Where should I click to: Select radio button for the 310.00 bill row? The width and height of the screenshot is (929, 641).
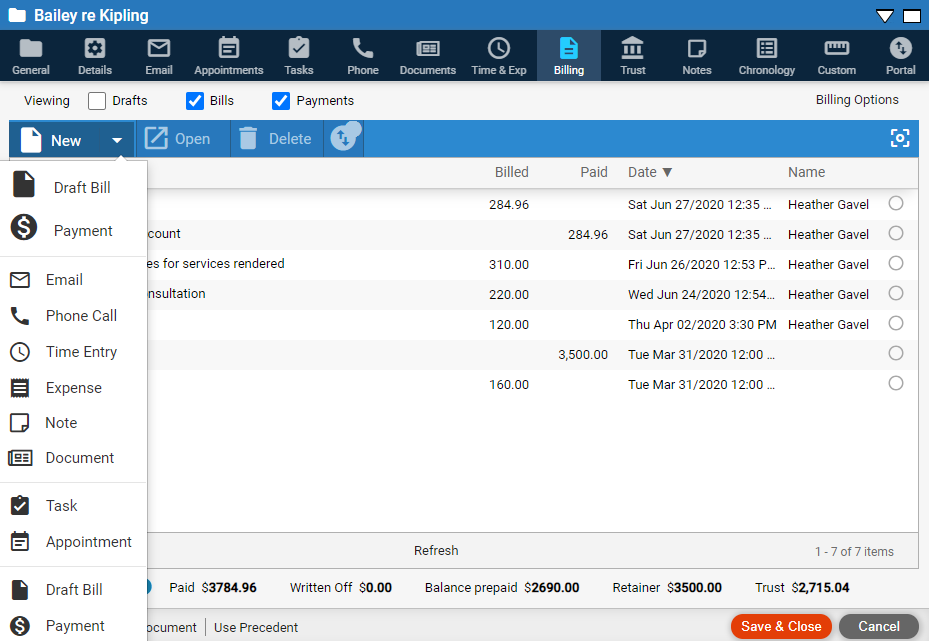pos(896,264)
